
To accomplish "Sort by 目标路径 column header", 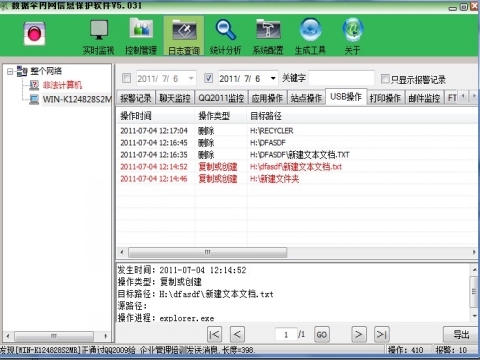I will pos(362,116).
